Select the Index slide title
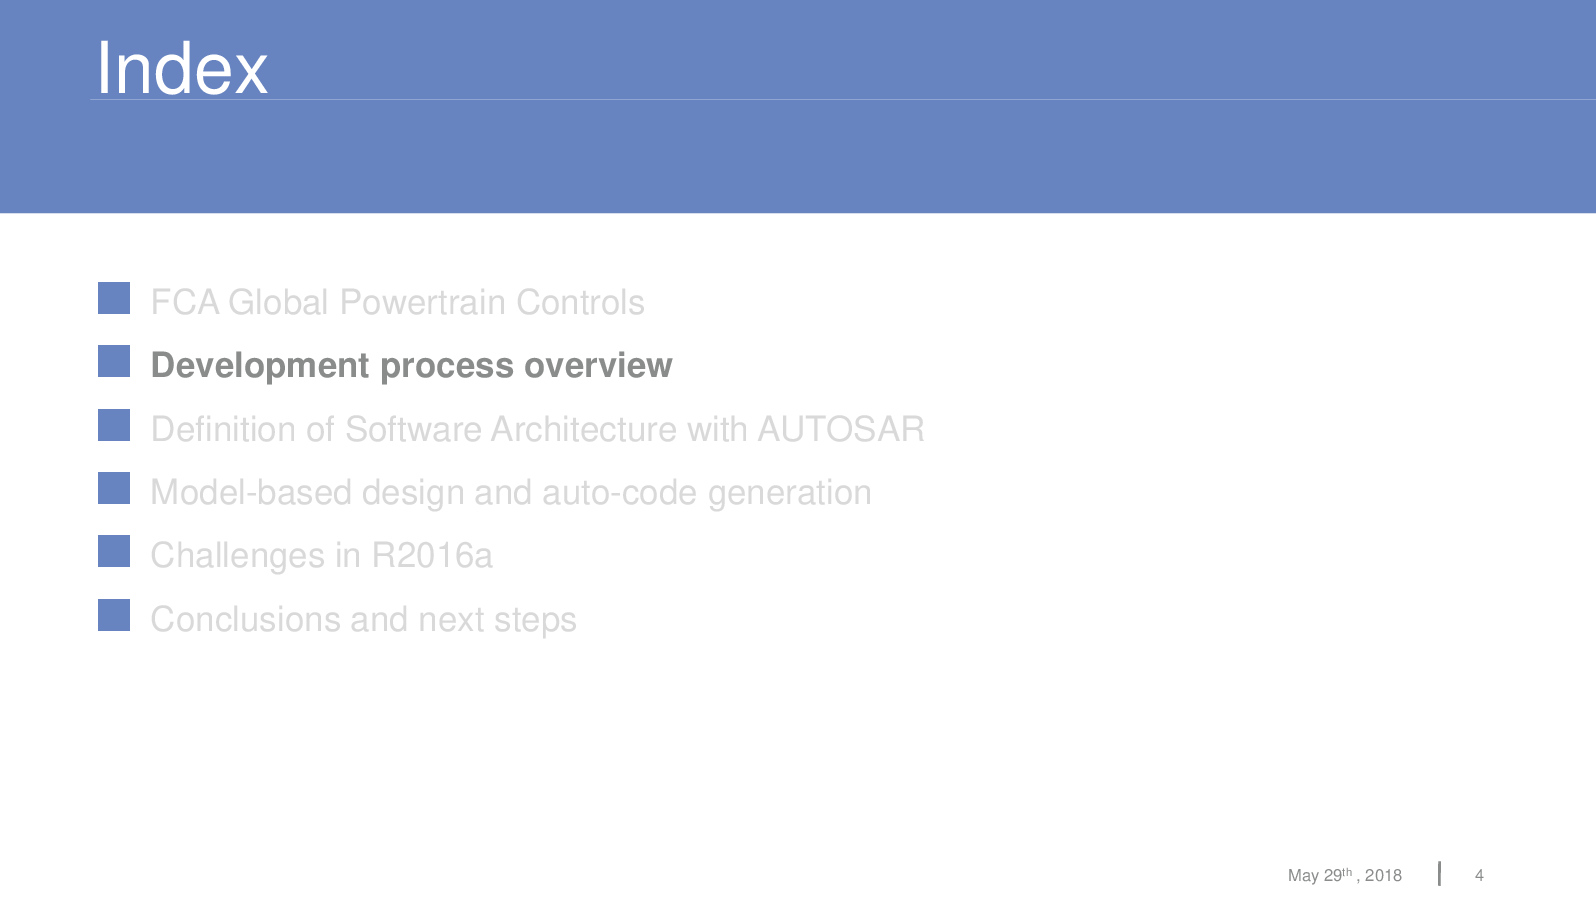Screen dimensions: 1596x900 tap(182, 69)
